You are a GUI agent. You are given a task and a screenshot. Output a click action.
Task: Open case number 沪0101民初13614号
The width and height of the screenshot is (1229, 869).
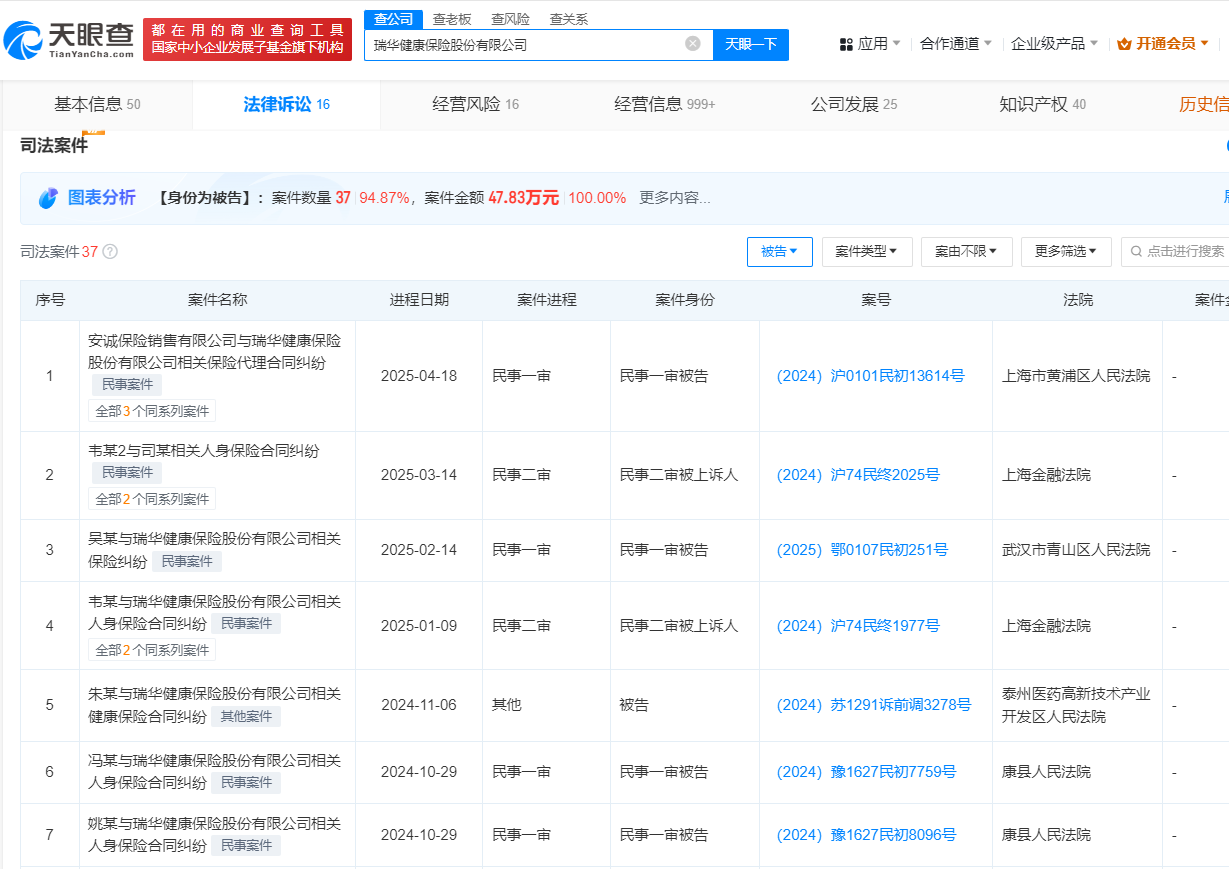(870, 376)
